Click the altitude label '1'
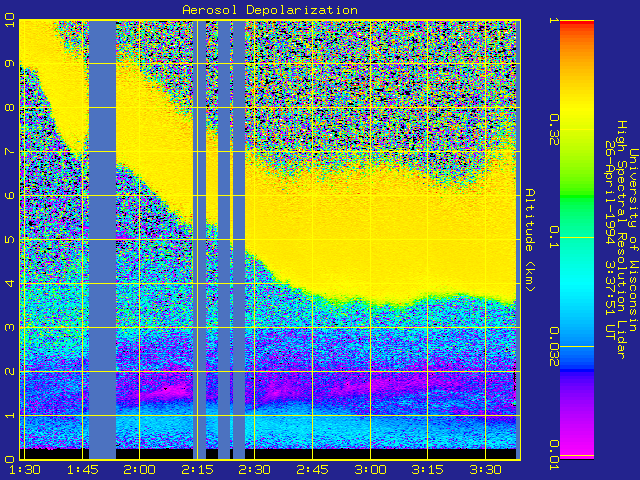The height and width of the screenshot is (480, 640). click(10, 416)
